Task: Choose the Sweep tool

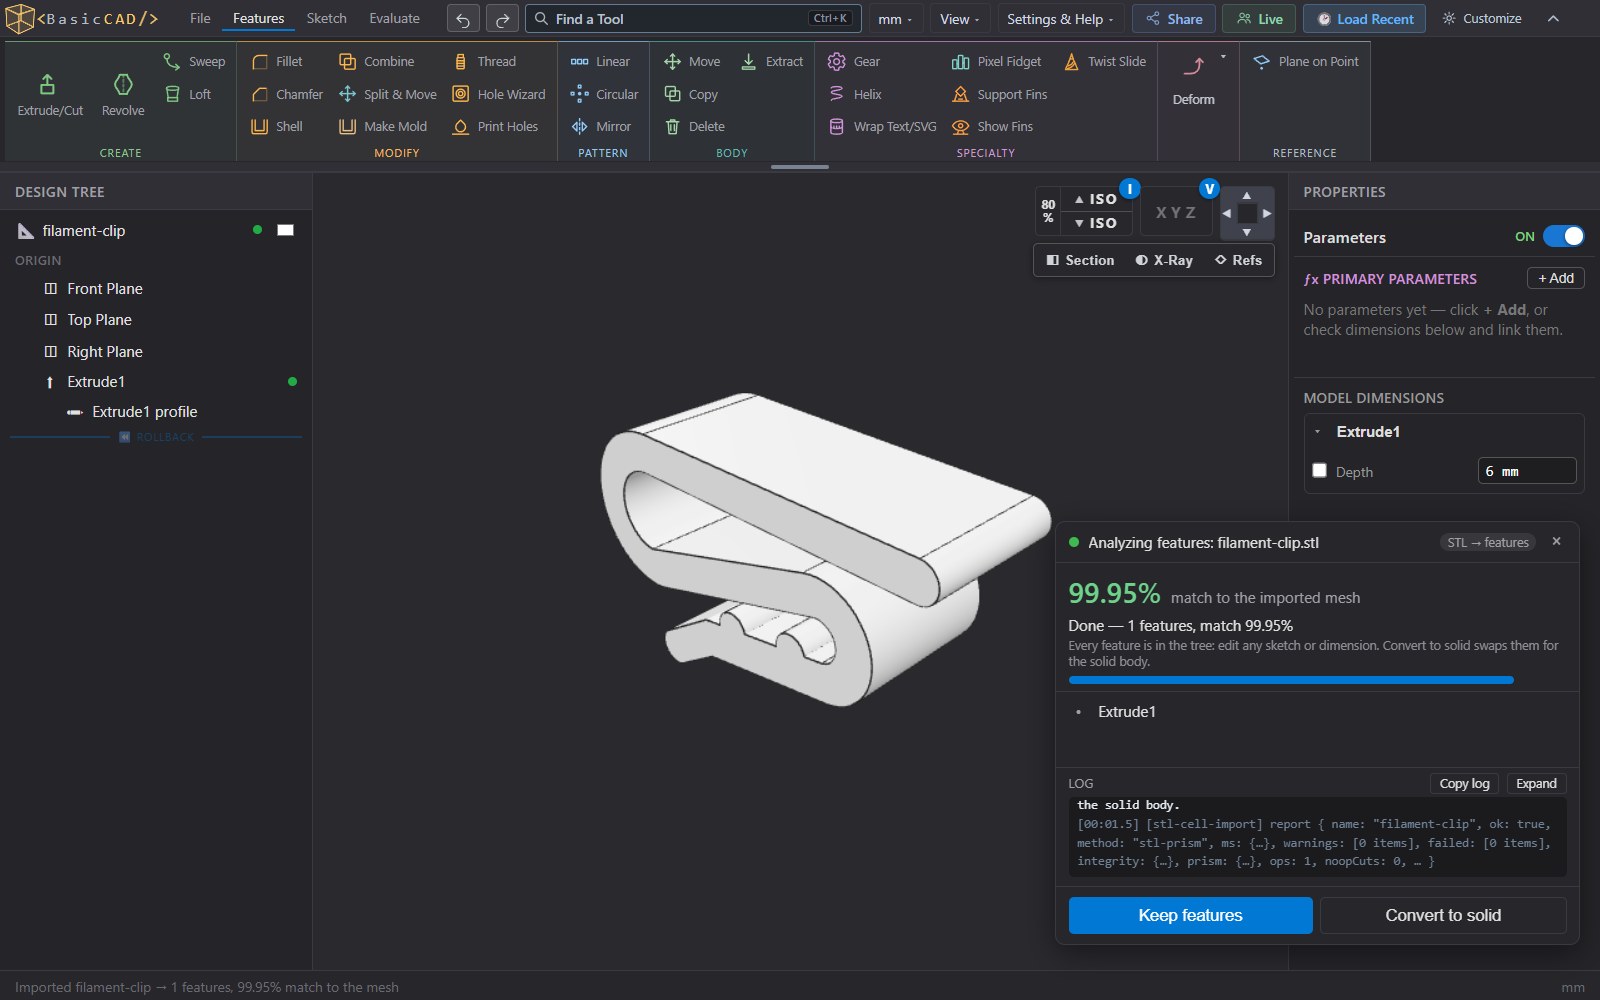Action: tap(195, 61)
